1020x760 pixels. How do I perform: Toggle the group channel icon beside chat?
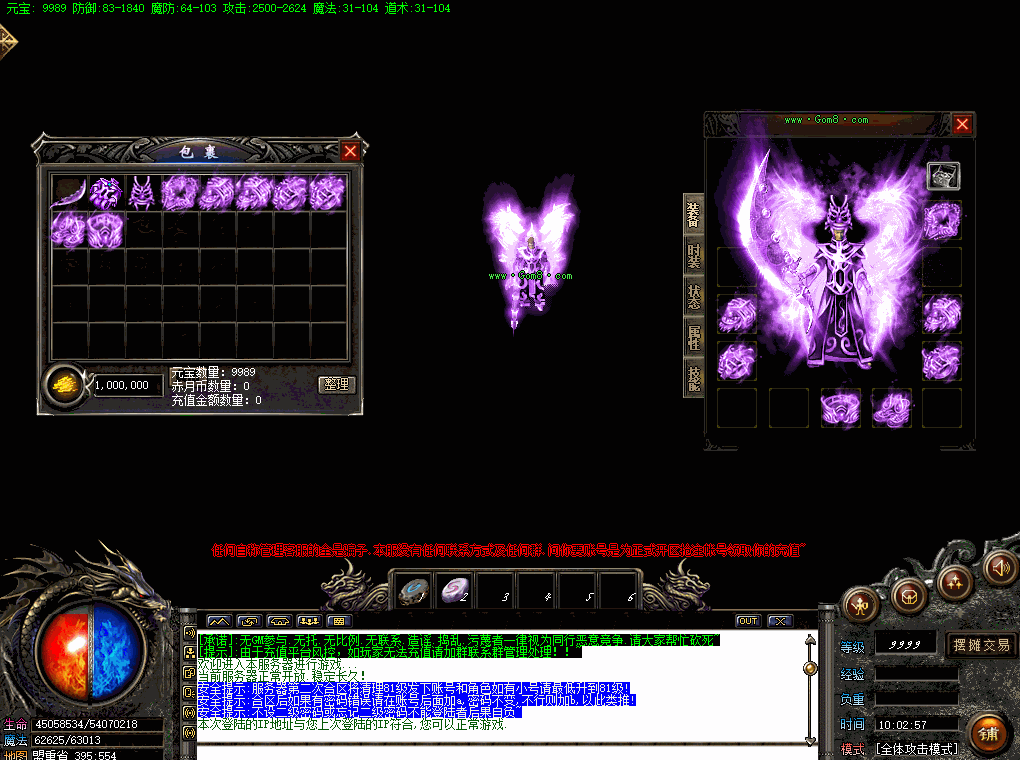pyautogui.click(x=189, y=652)
